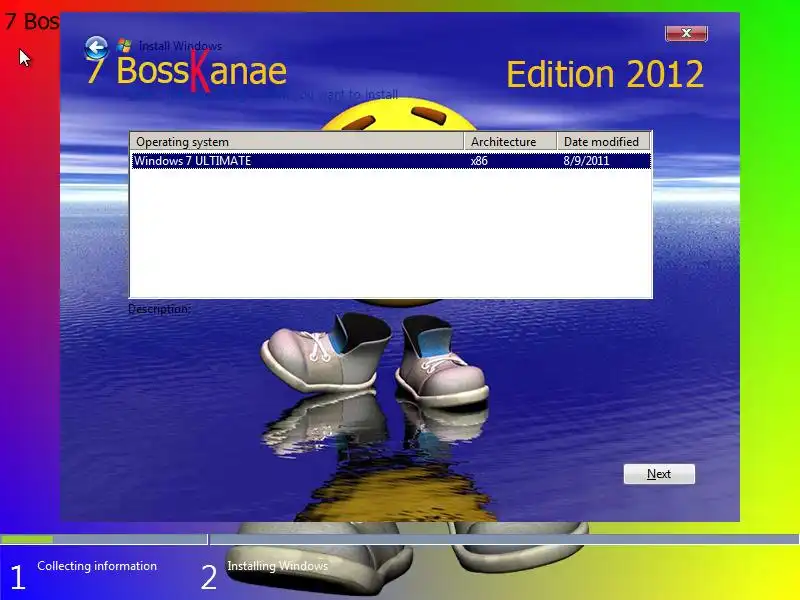Click the Description label
The image size is (800, 600).
tap(159, 309)
